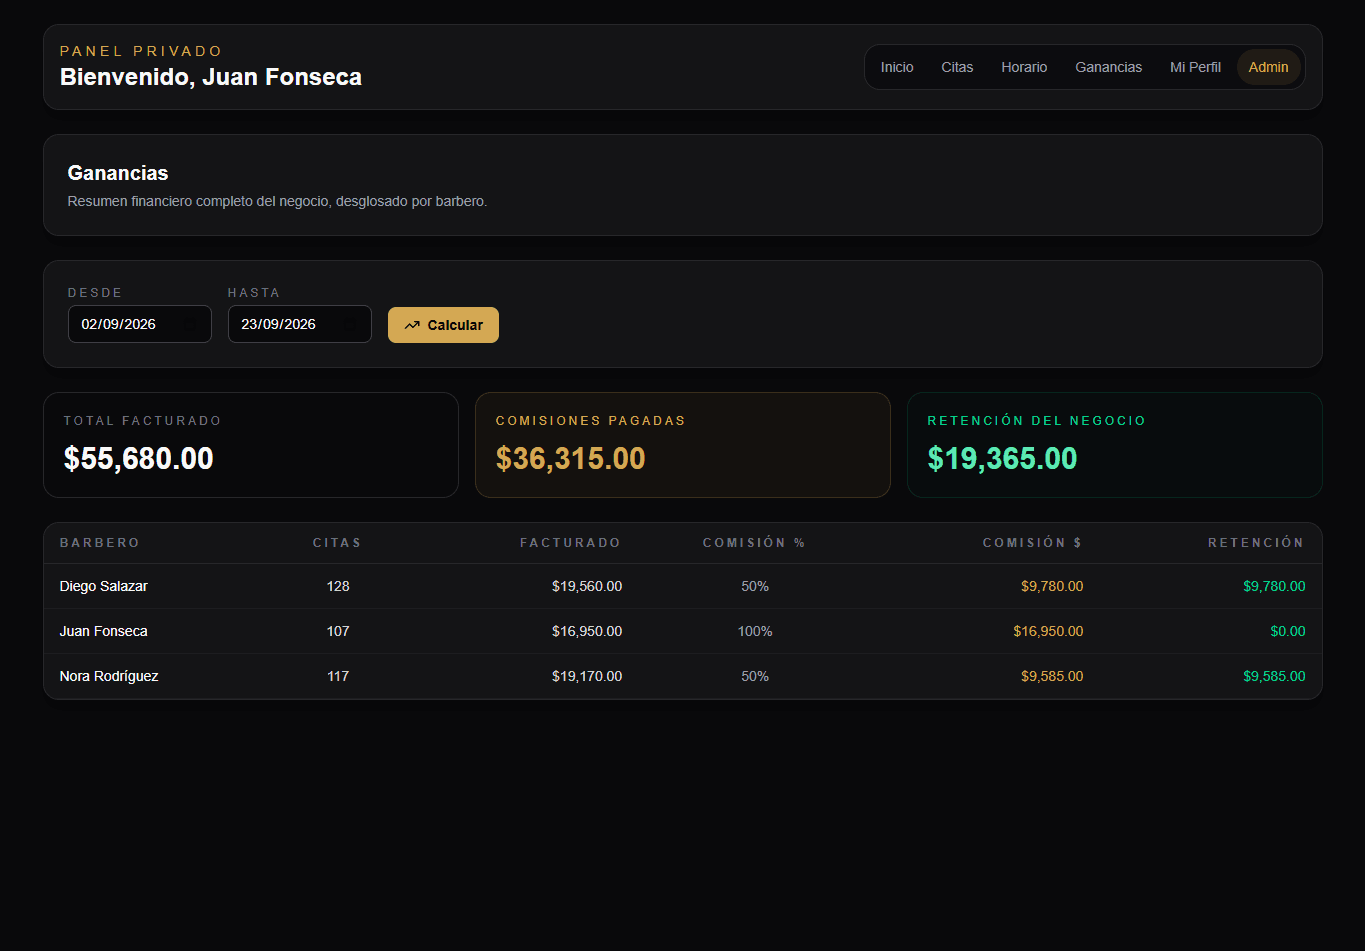The height and width of the screenshot is (951, 1365).
Task: Open the calendar picker in Desde field
Action: coord(189,324)
